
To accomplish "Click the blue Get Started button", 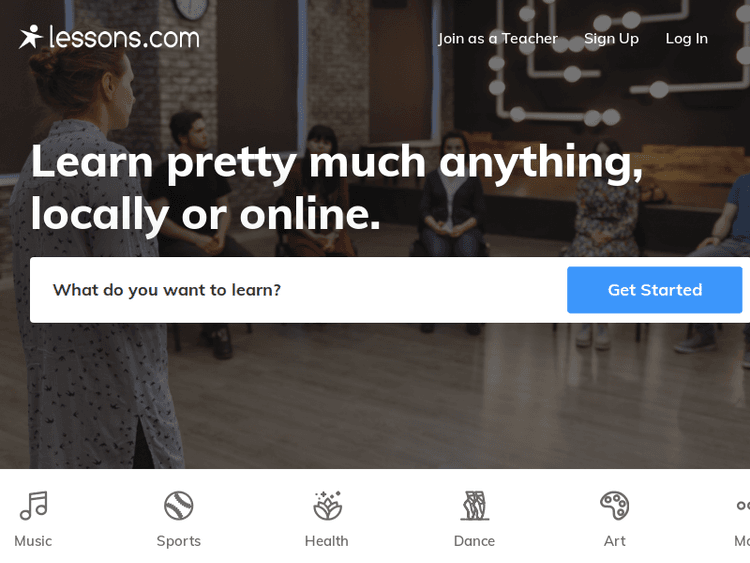I will (654, 290).
